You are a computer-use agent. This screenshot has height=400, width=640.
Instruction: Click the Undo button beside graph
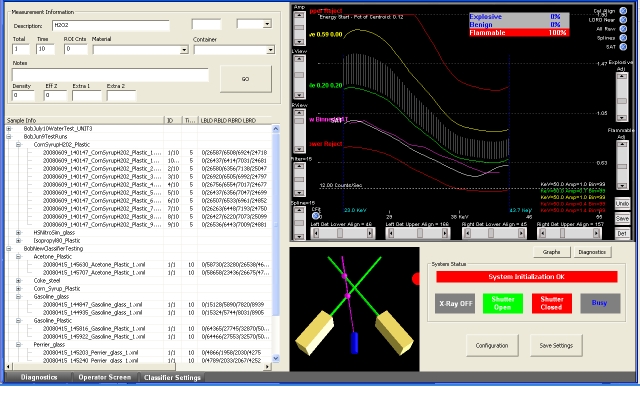pos(622,203)
